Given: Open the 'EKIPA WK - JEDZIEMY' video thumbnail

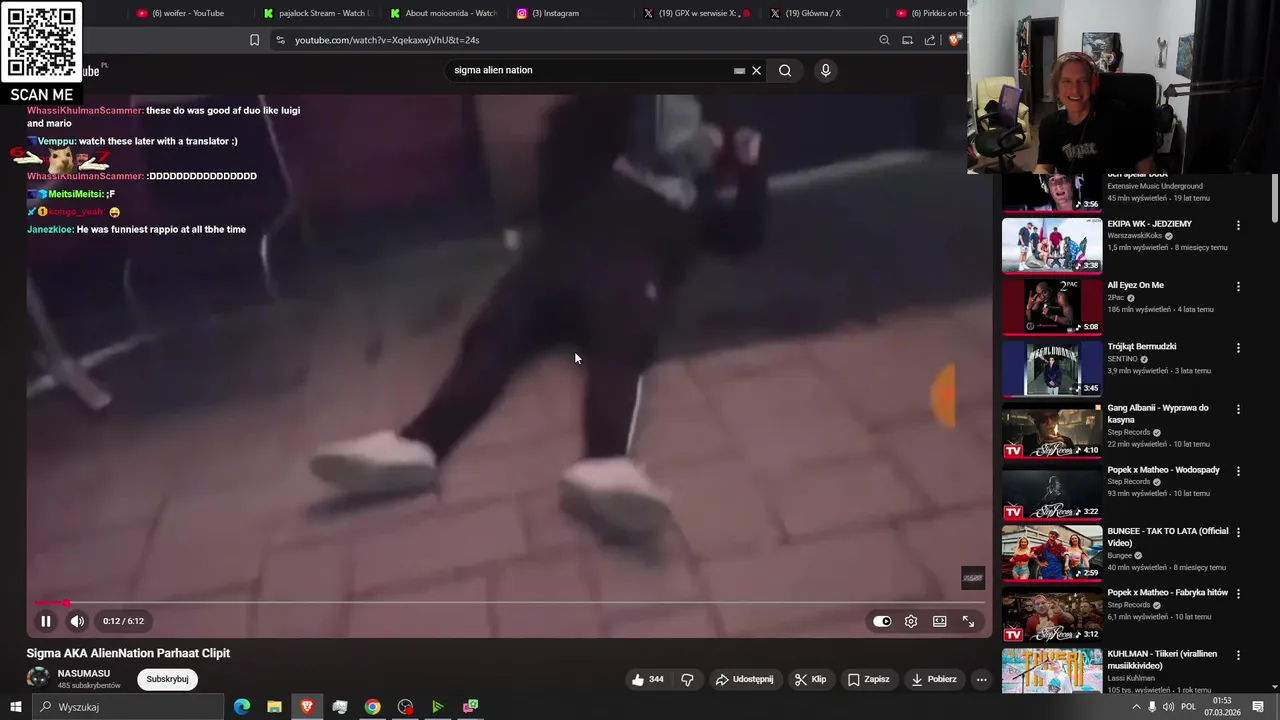Looking at the screenshot, I should pyautogui.click(x=1052, y=245).
